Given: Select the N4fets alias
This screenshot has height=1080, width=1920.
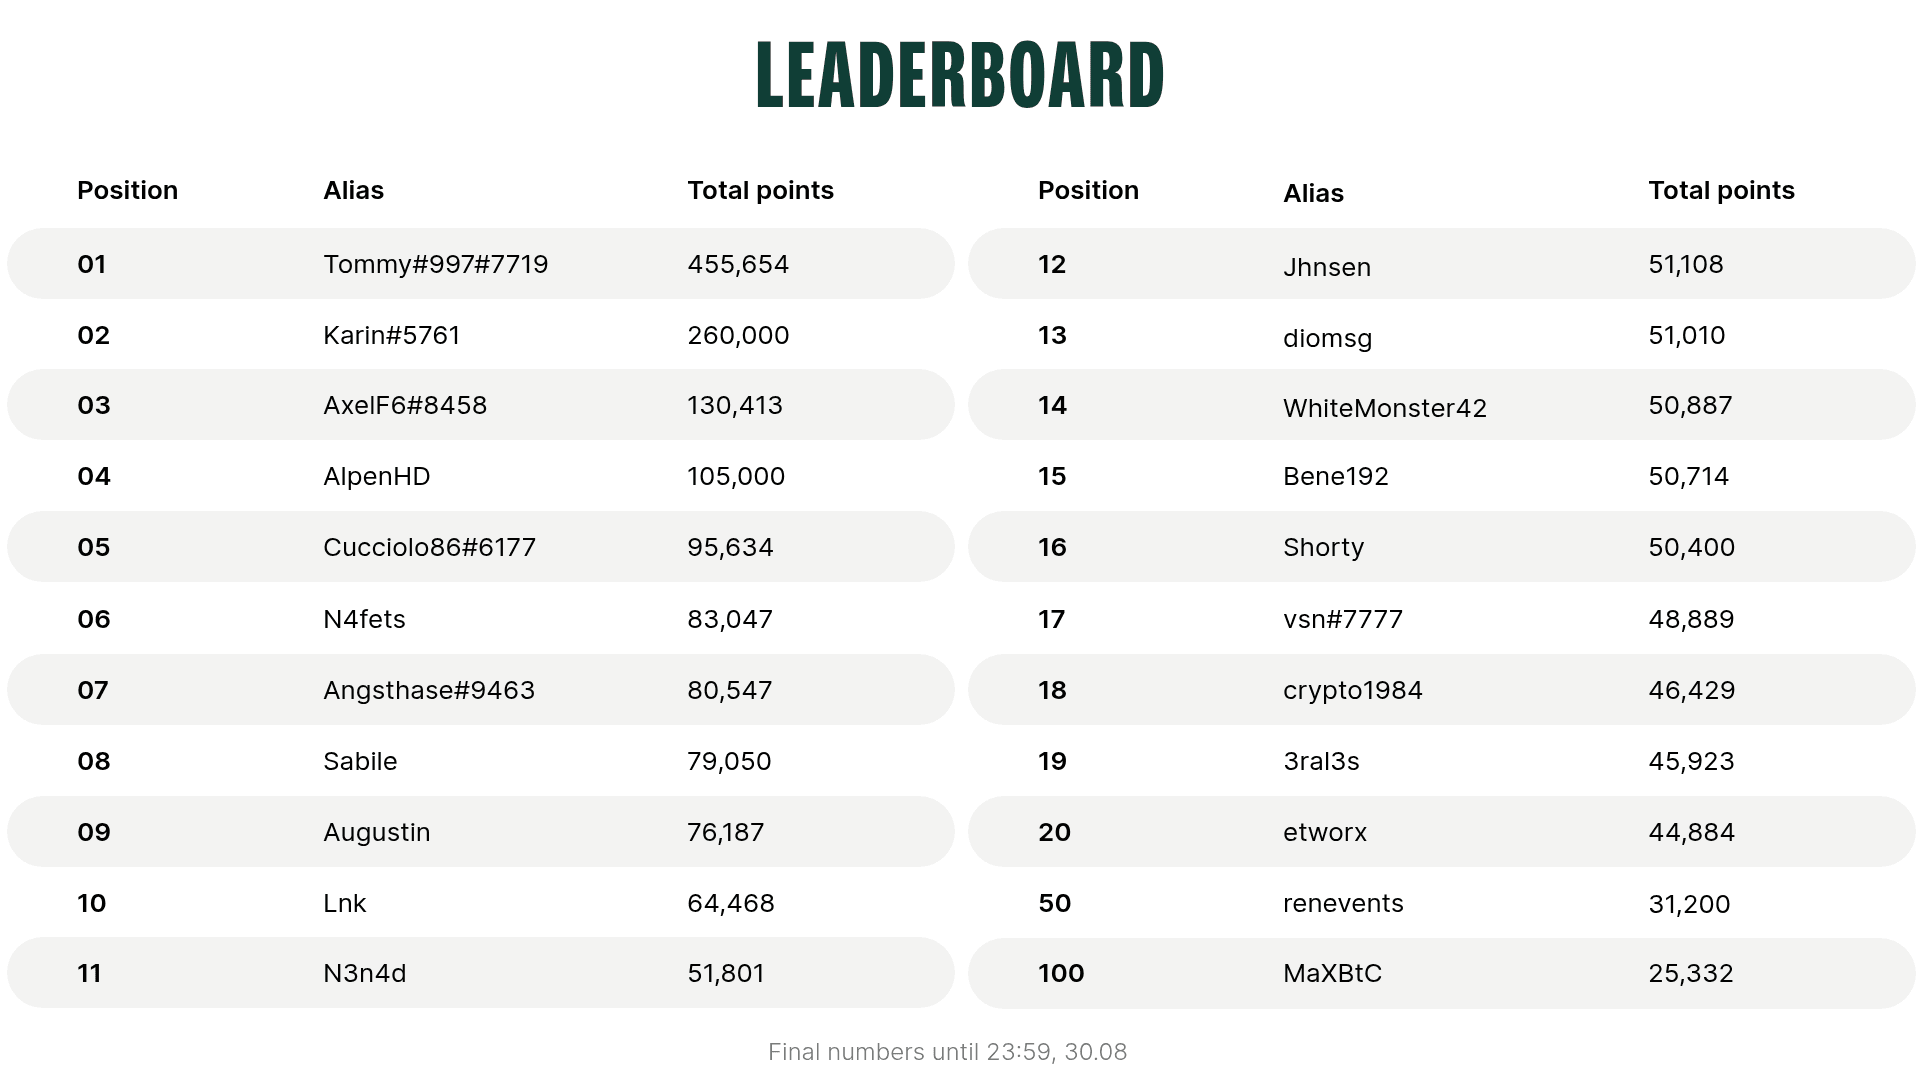Looking at the screenshot, I should (x=364, y=619).
